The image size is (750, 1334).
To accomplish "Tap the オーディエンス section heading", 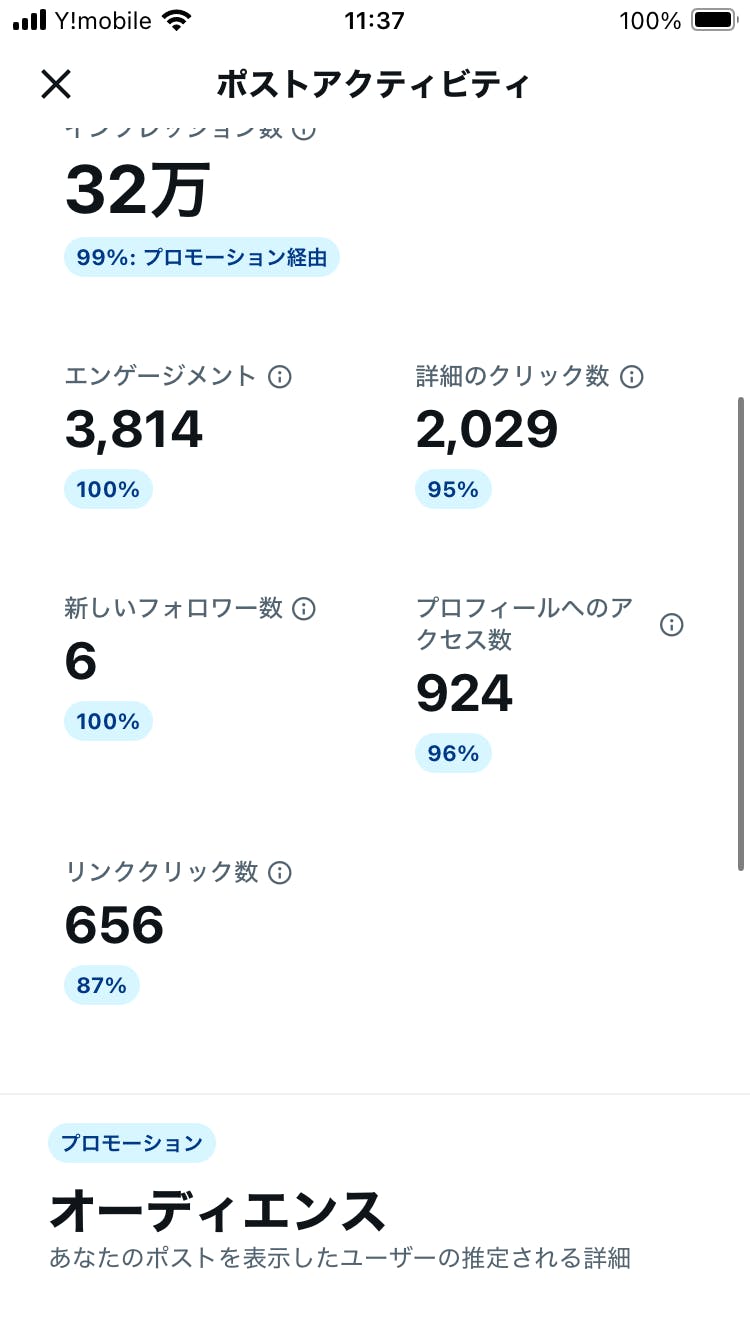I will click(x=217, y=1211).
